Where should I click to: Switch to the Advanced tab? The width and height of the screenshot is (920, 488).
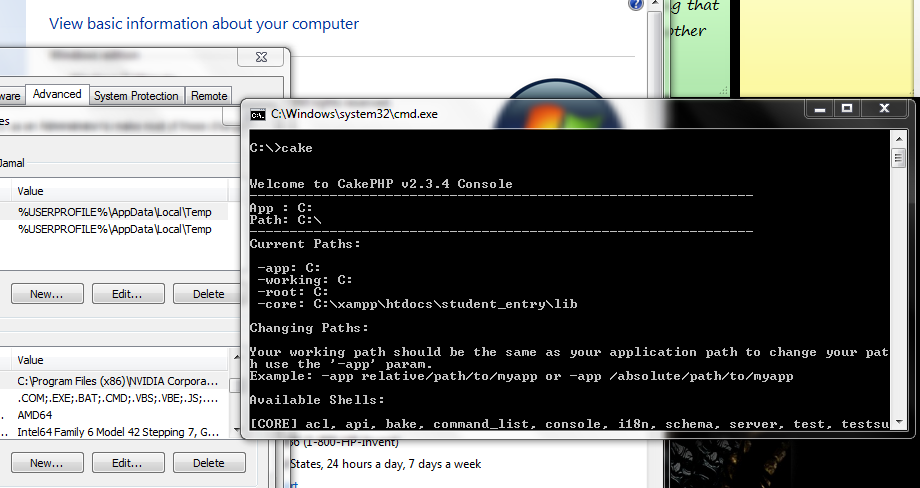pyautogui.click(x=57, y=94)
